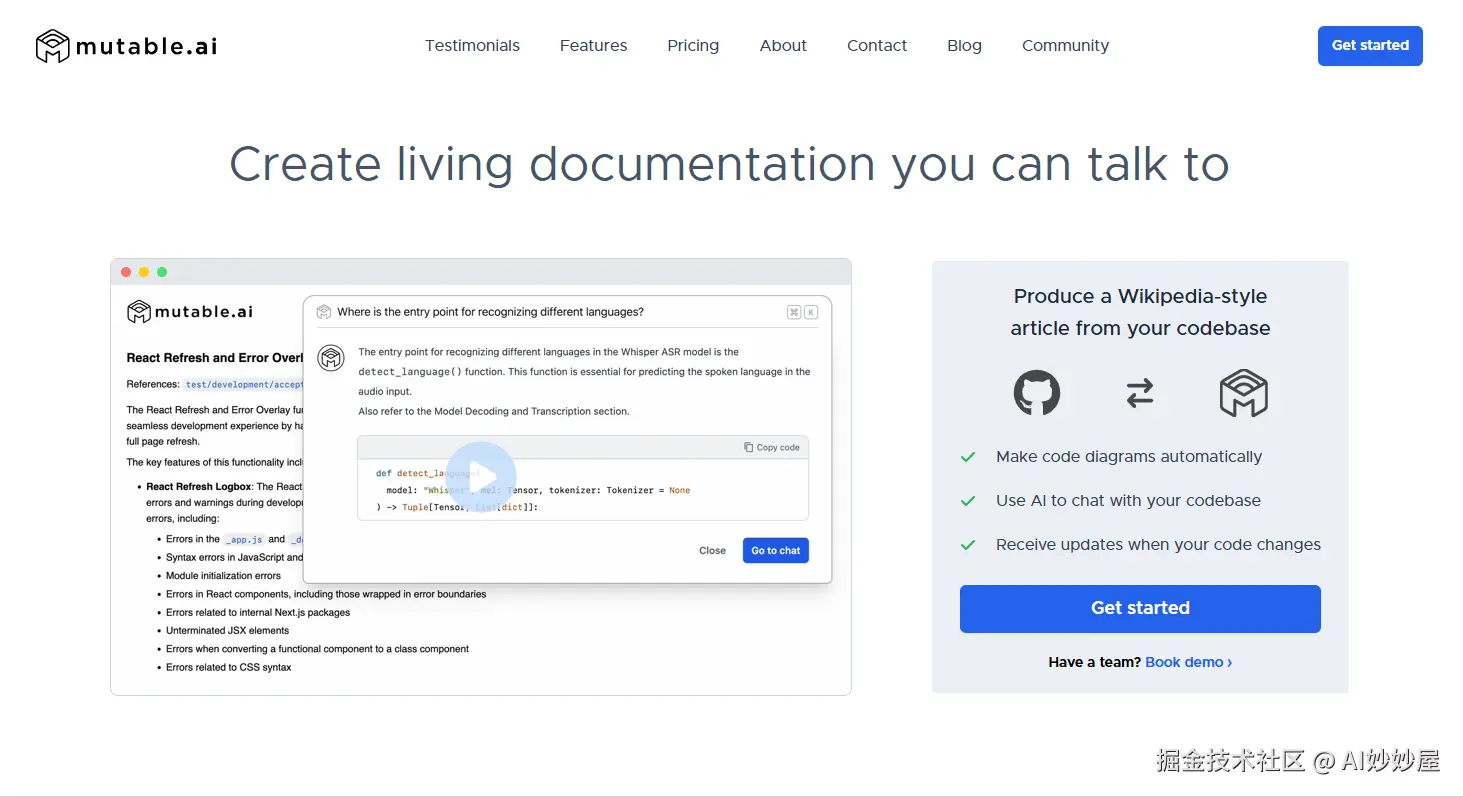Viewport: 1463px width, 797px height.
Task: Select About in the navigation
Action: coord(783,46)
